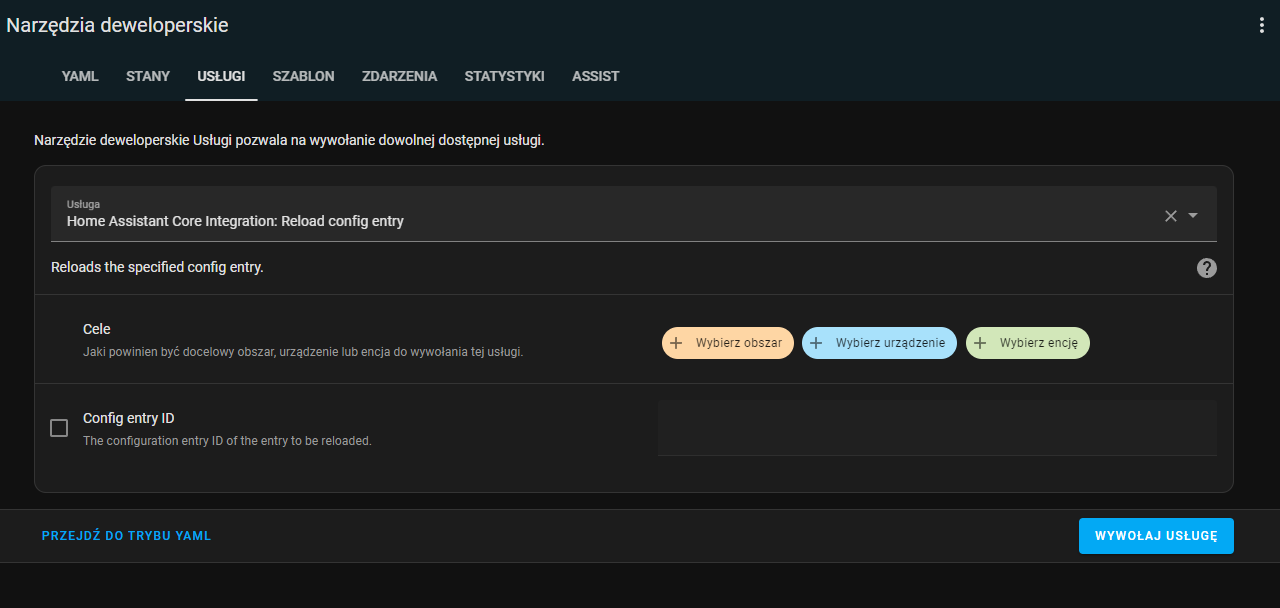Click the Config entry ID label
1280x608 pixels.
point(129,419)
